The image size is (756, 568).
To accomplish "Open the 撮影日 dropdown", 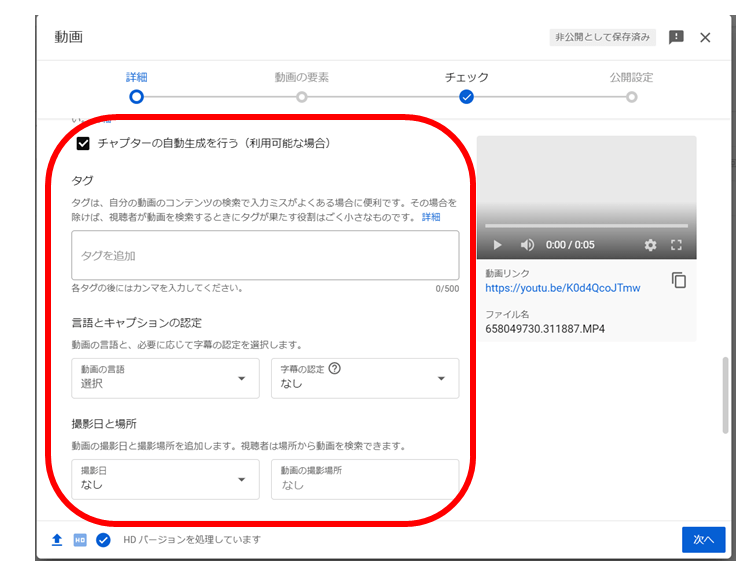I will [165, 479].
